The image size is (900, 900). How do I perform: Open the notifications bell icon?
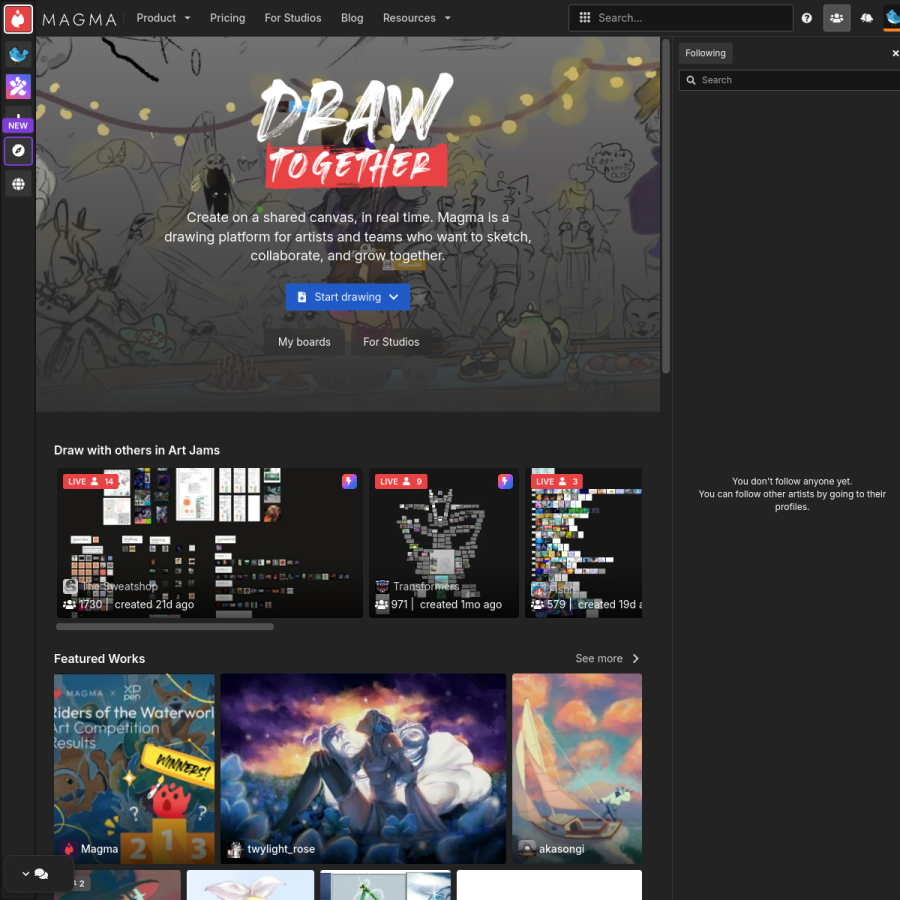click(866, 18)
